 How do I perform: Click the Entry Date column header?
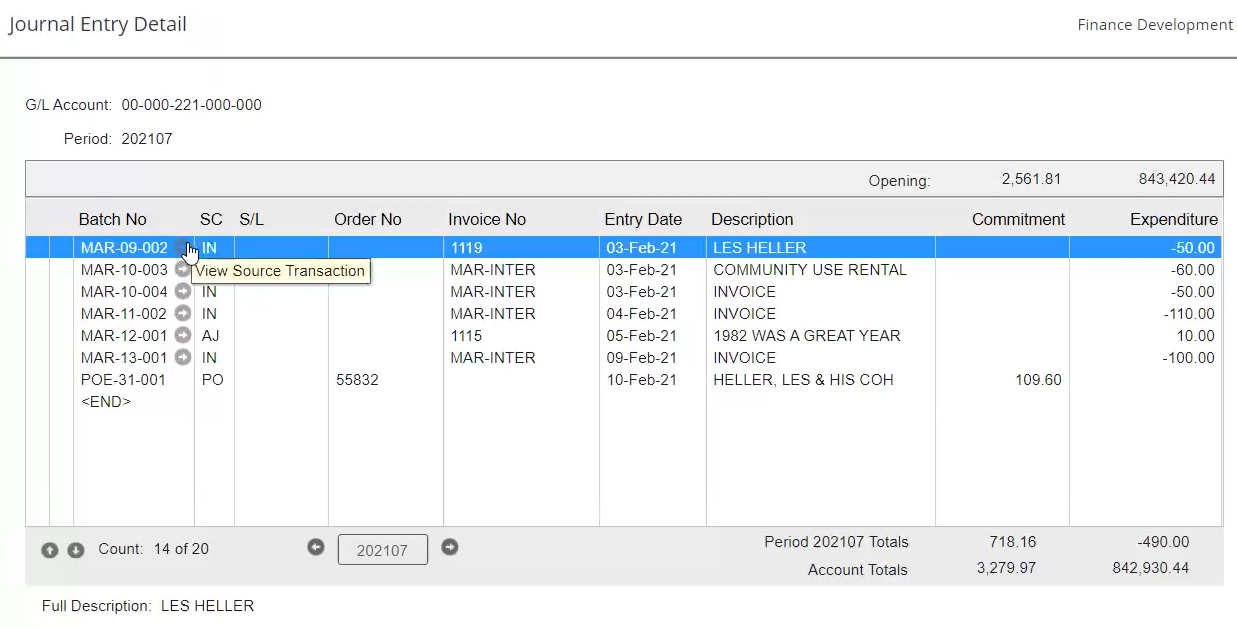[643, 220]
